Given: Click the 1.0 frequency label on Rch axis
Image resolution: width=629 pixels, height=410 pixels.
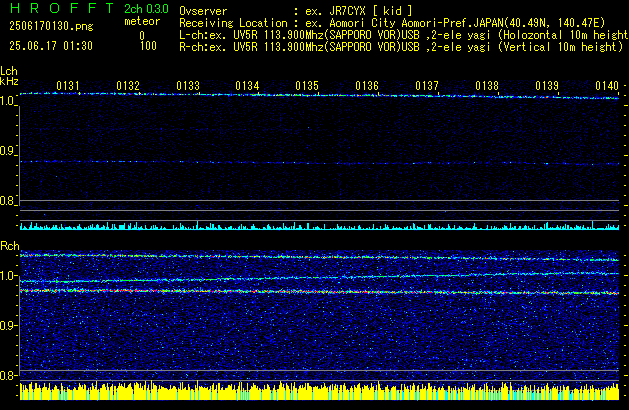Looking at the screenshot, I should click(x=8, y=276).
